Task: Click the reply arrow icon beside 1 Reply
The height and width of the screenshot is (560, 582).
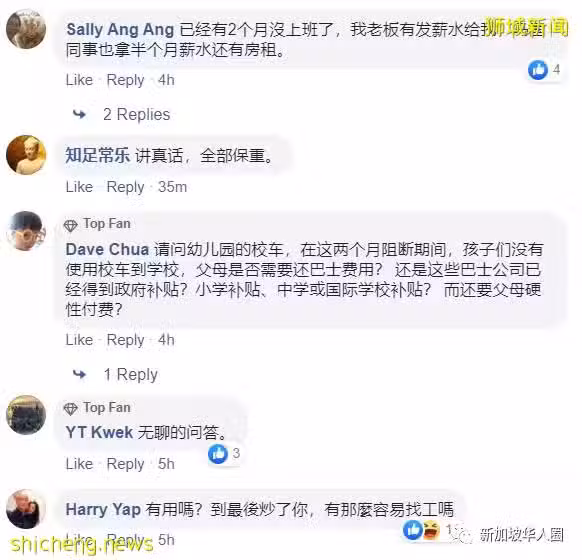Action: (79, 374)
